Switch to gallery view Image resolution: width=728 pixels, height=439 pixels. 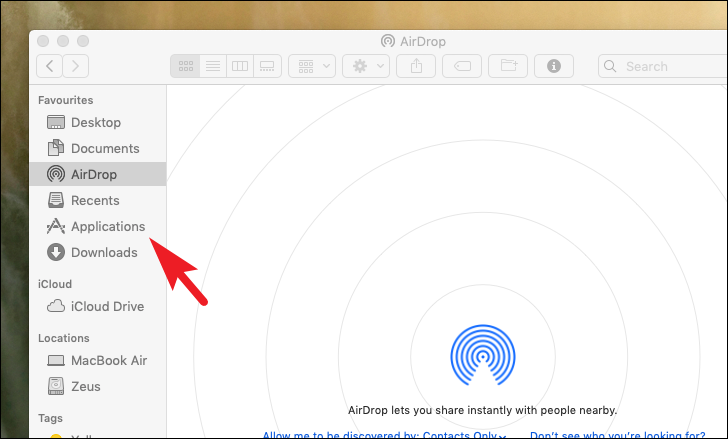pos(267,66)
